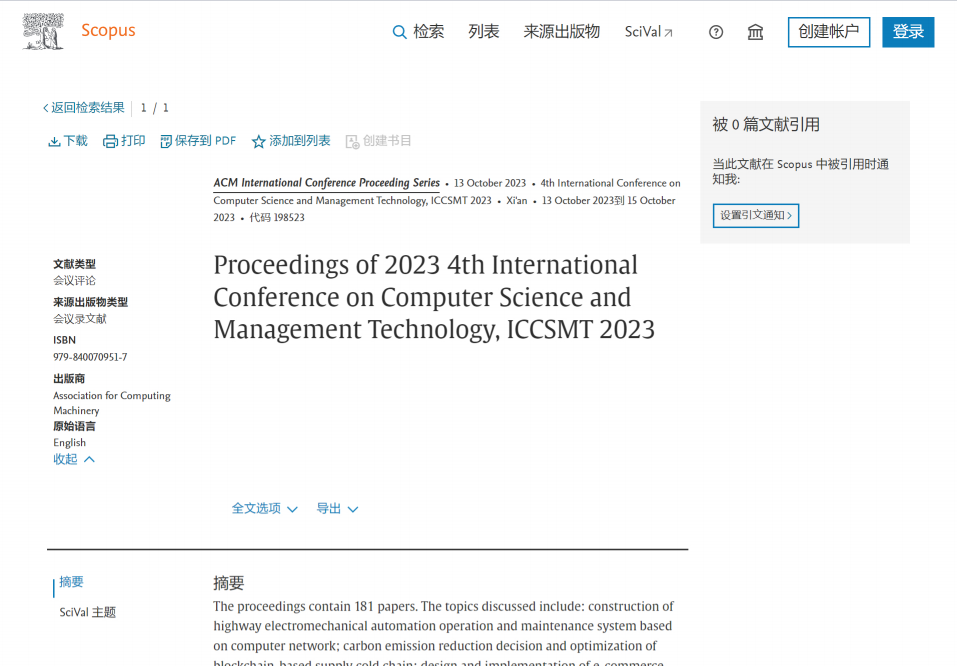957x666 pixels.
Task: Click the 设置引文通知 citation alert button
Action: [x=756, y=215]
